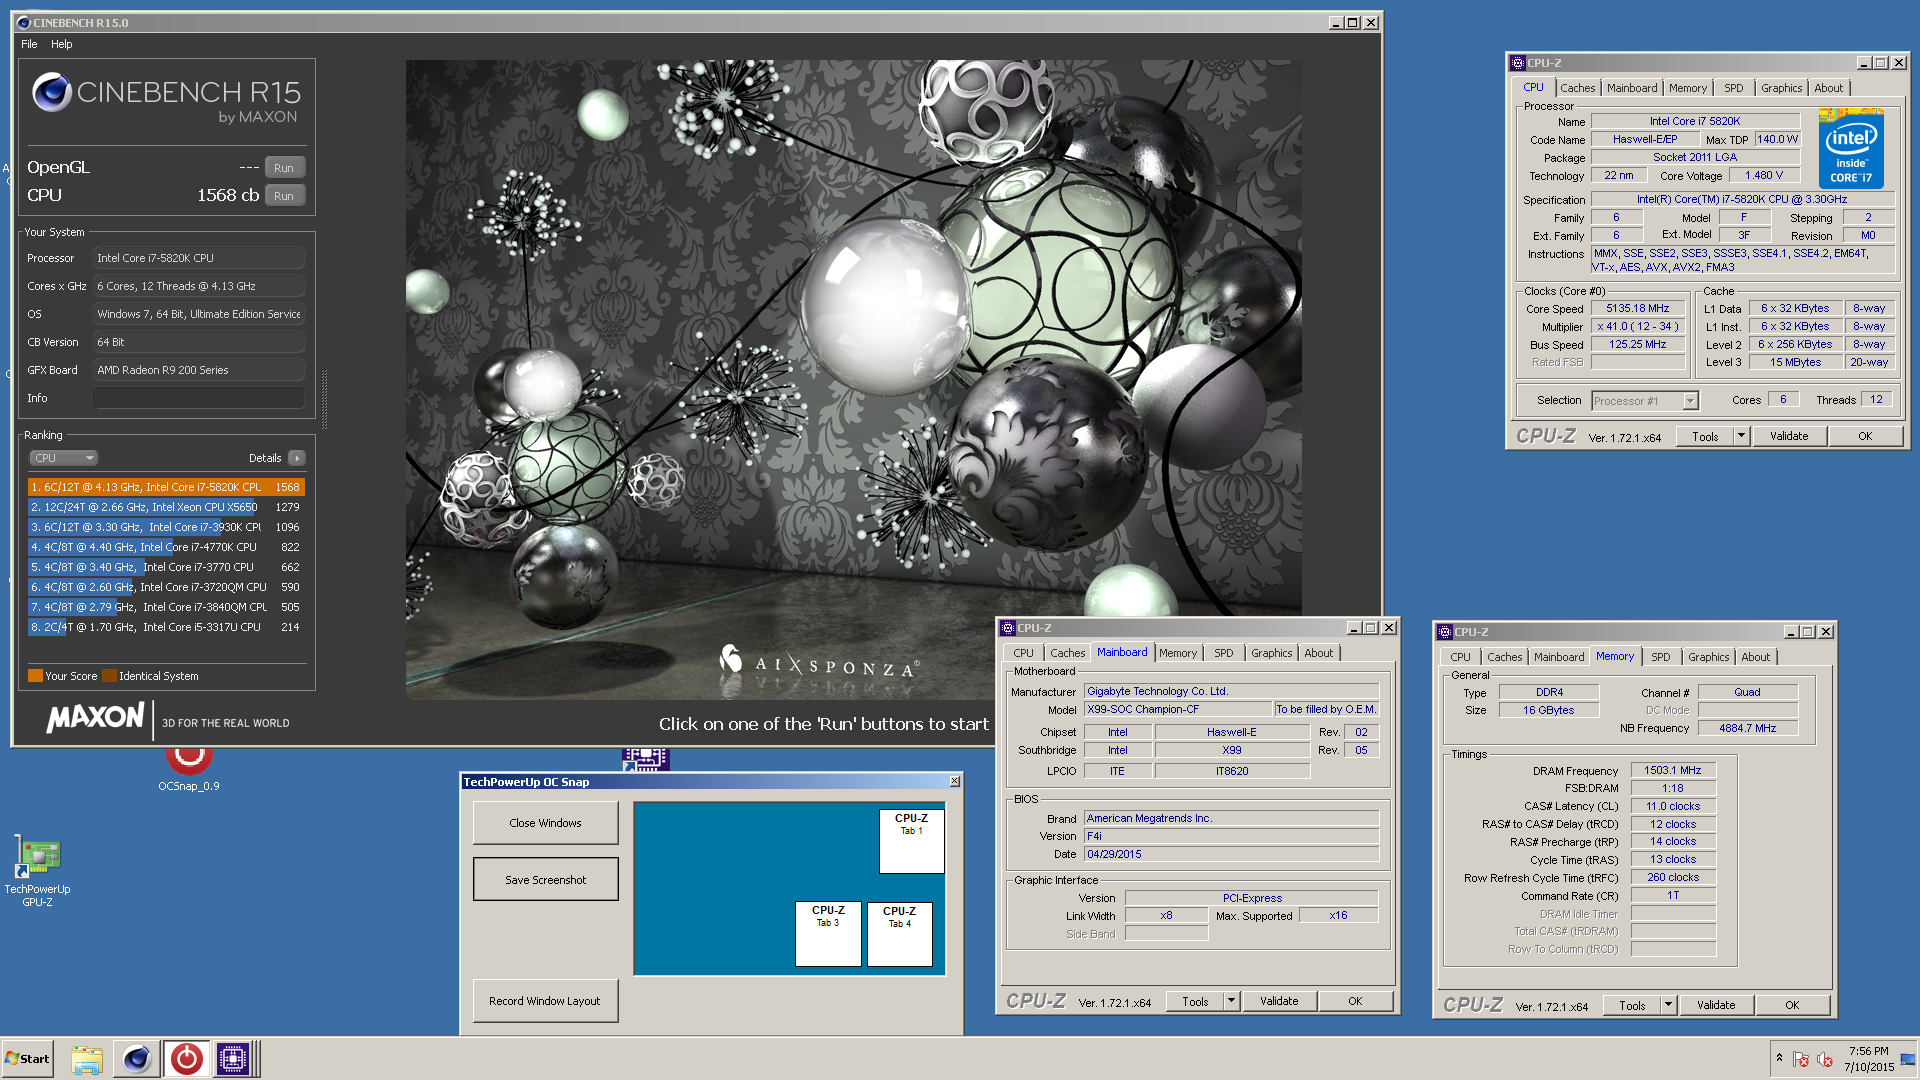Select ranking row 4 Intel Core i7-4770K

tap(166, 547)
